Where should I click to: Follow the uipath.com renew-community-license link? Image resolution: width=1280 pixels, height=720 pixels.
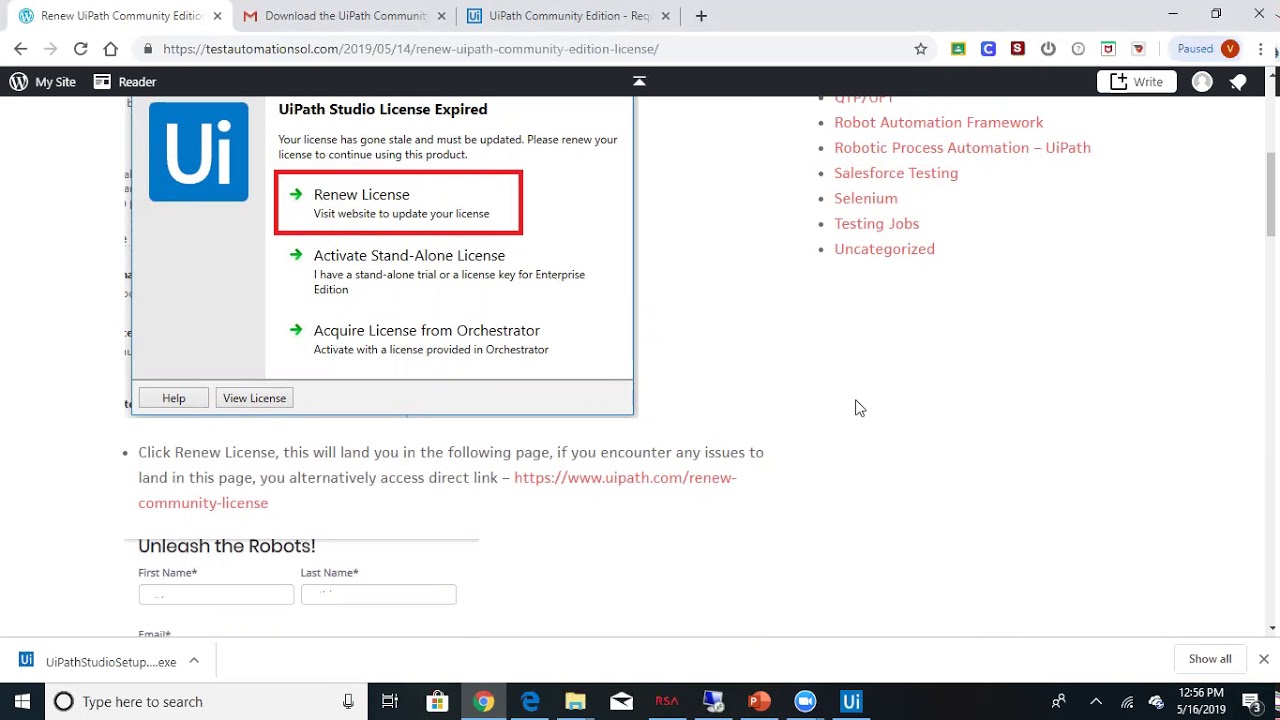(x=437, y=490)
